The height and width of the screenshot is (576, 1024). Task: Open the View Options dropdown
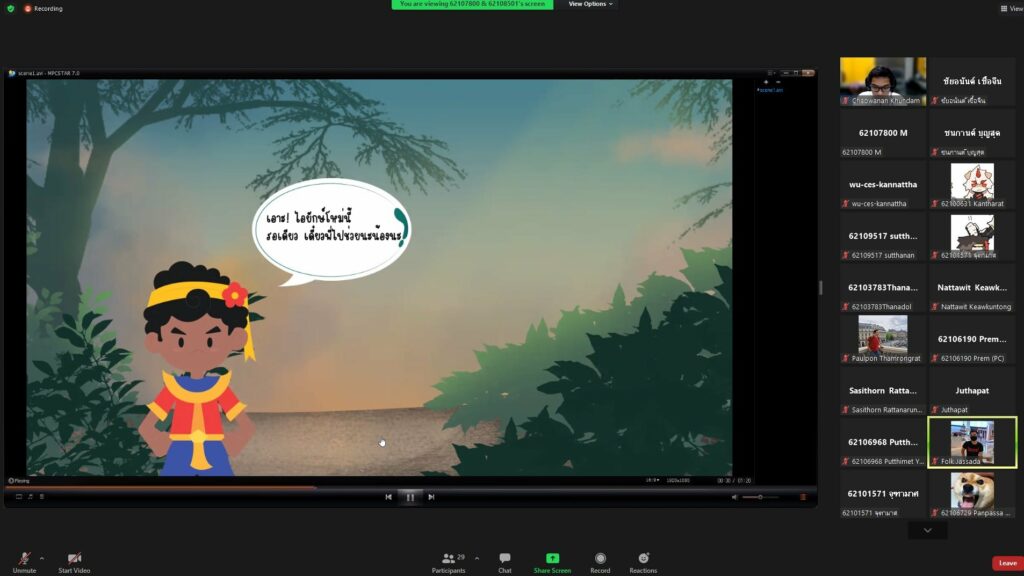click(x=588, y=4)
